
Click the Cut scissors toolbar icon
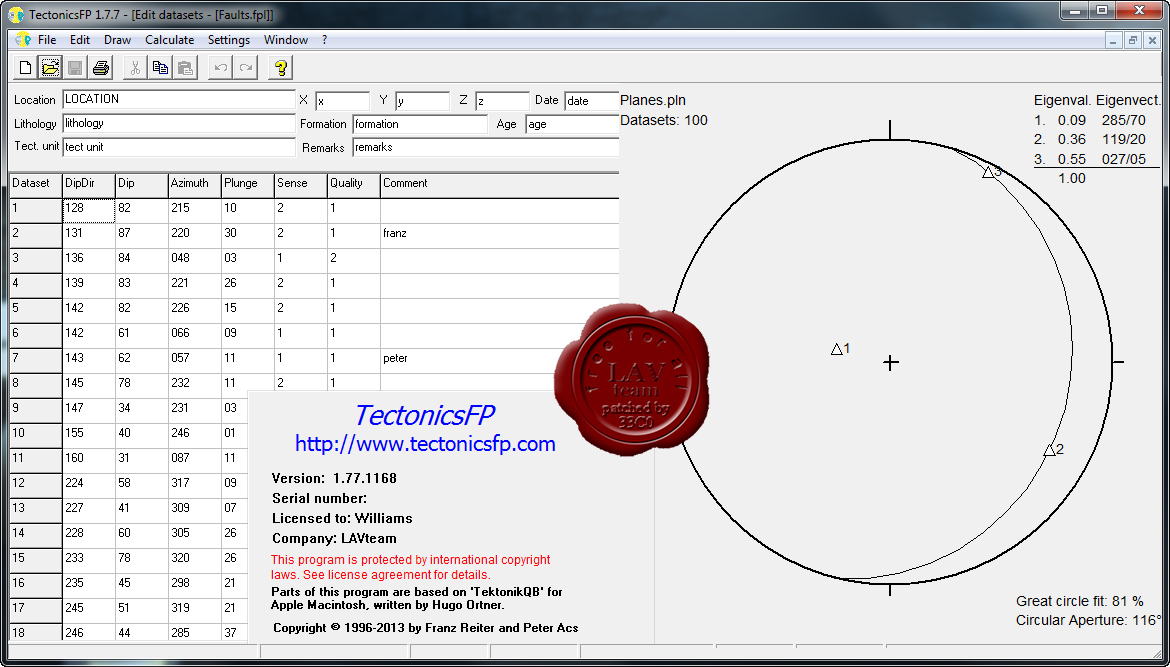click(x=135, y=68)
